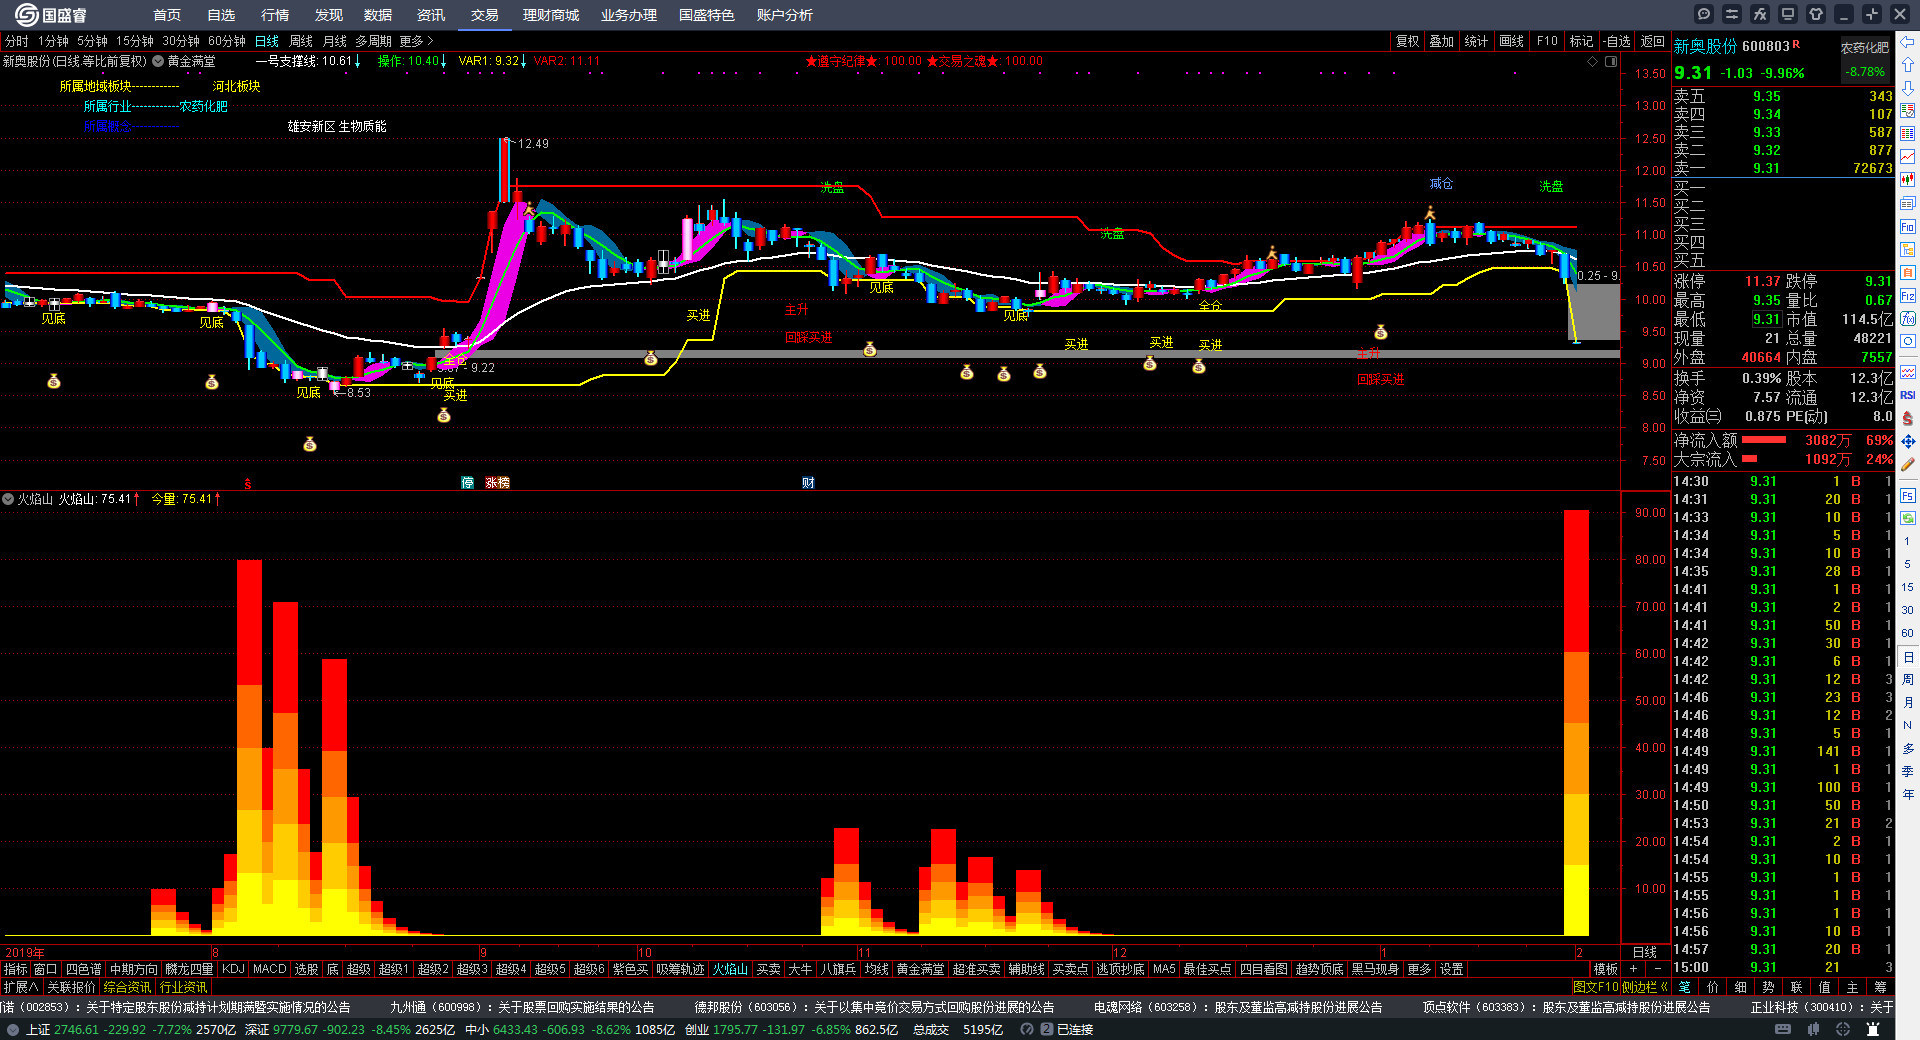Image resolution: width=1920 pixels, height=1040 pixels.
Task: Click the keyboard icon in status bar
Action: pyautogui.click(x=1783, y=1029)
